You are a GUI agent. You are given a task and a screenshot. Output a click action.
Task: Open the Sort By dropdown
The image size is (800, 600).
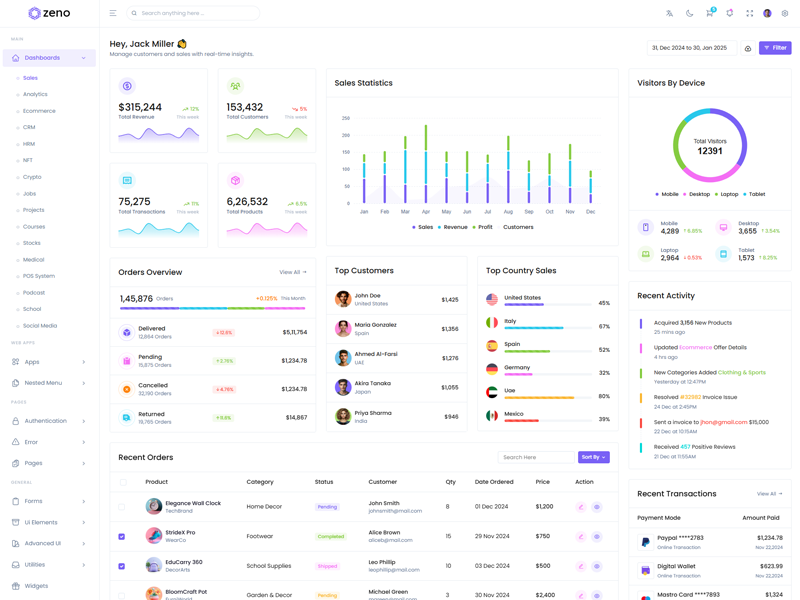coord(593,457)
